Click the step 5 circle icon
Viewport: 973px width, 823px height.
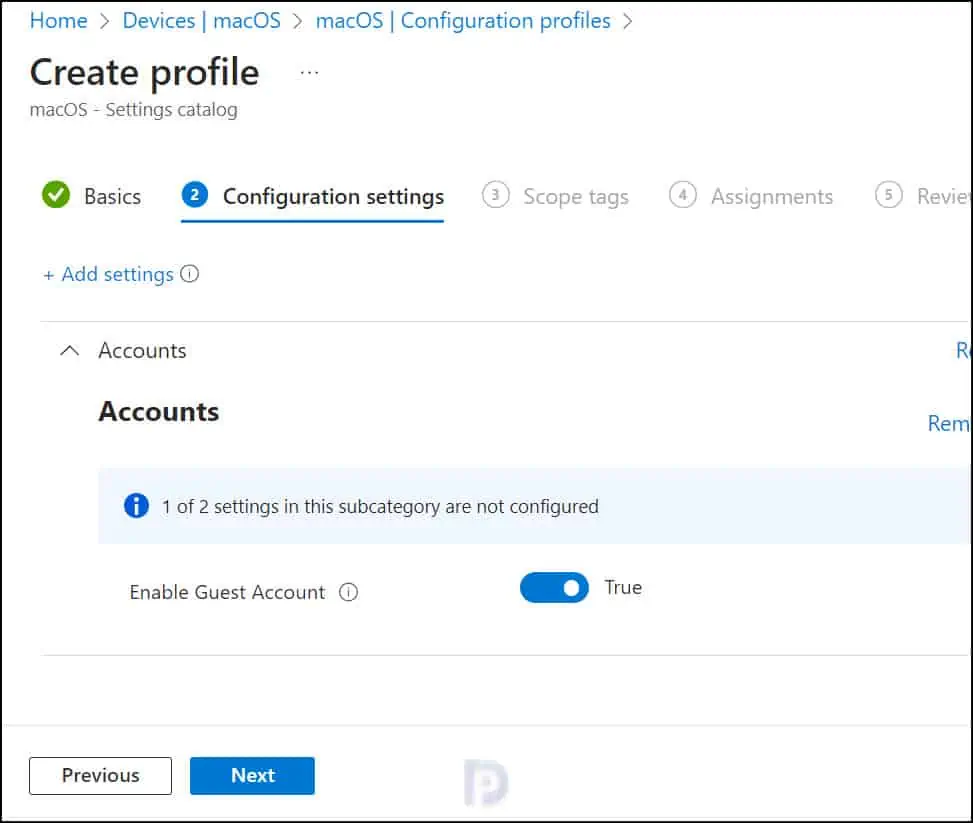pos(889,195)
